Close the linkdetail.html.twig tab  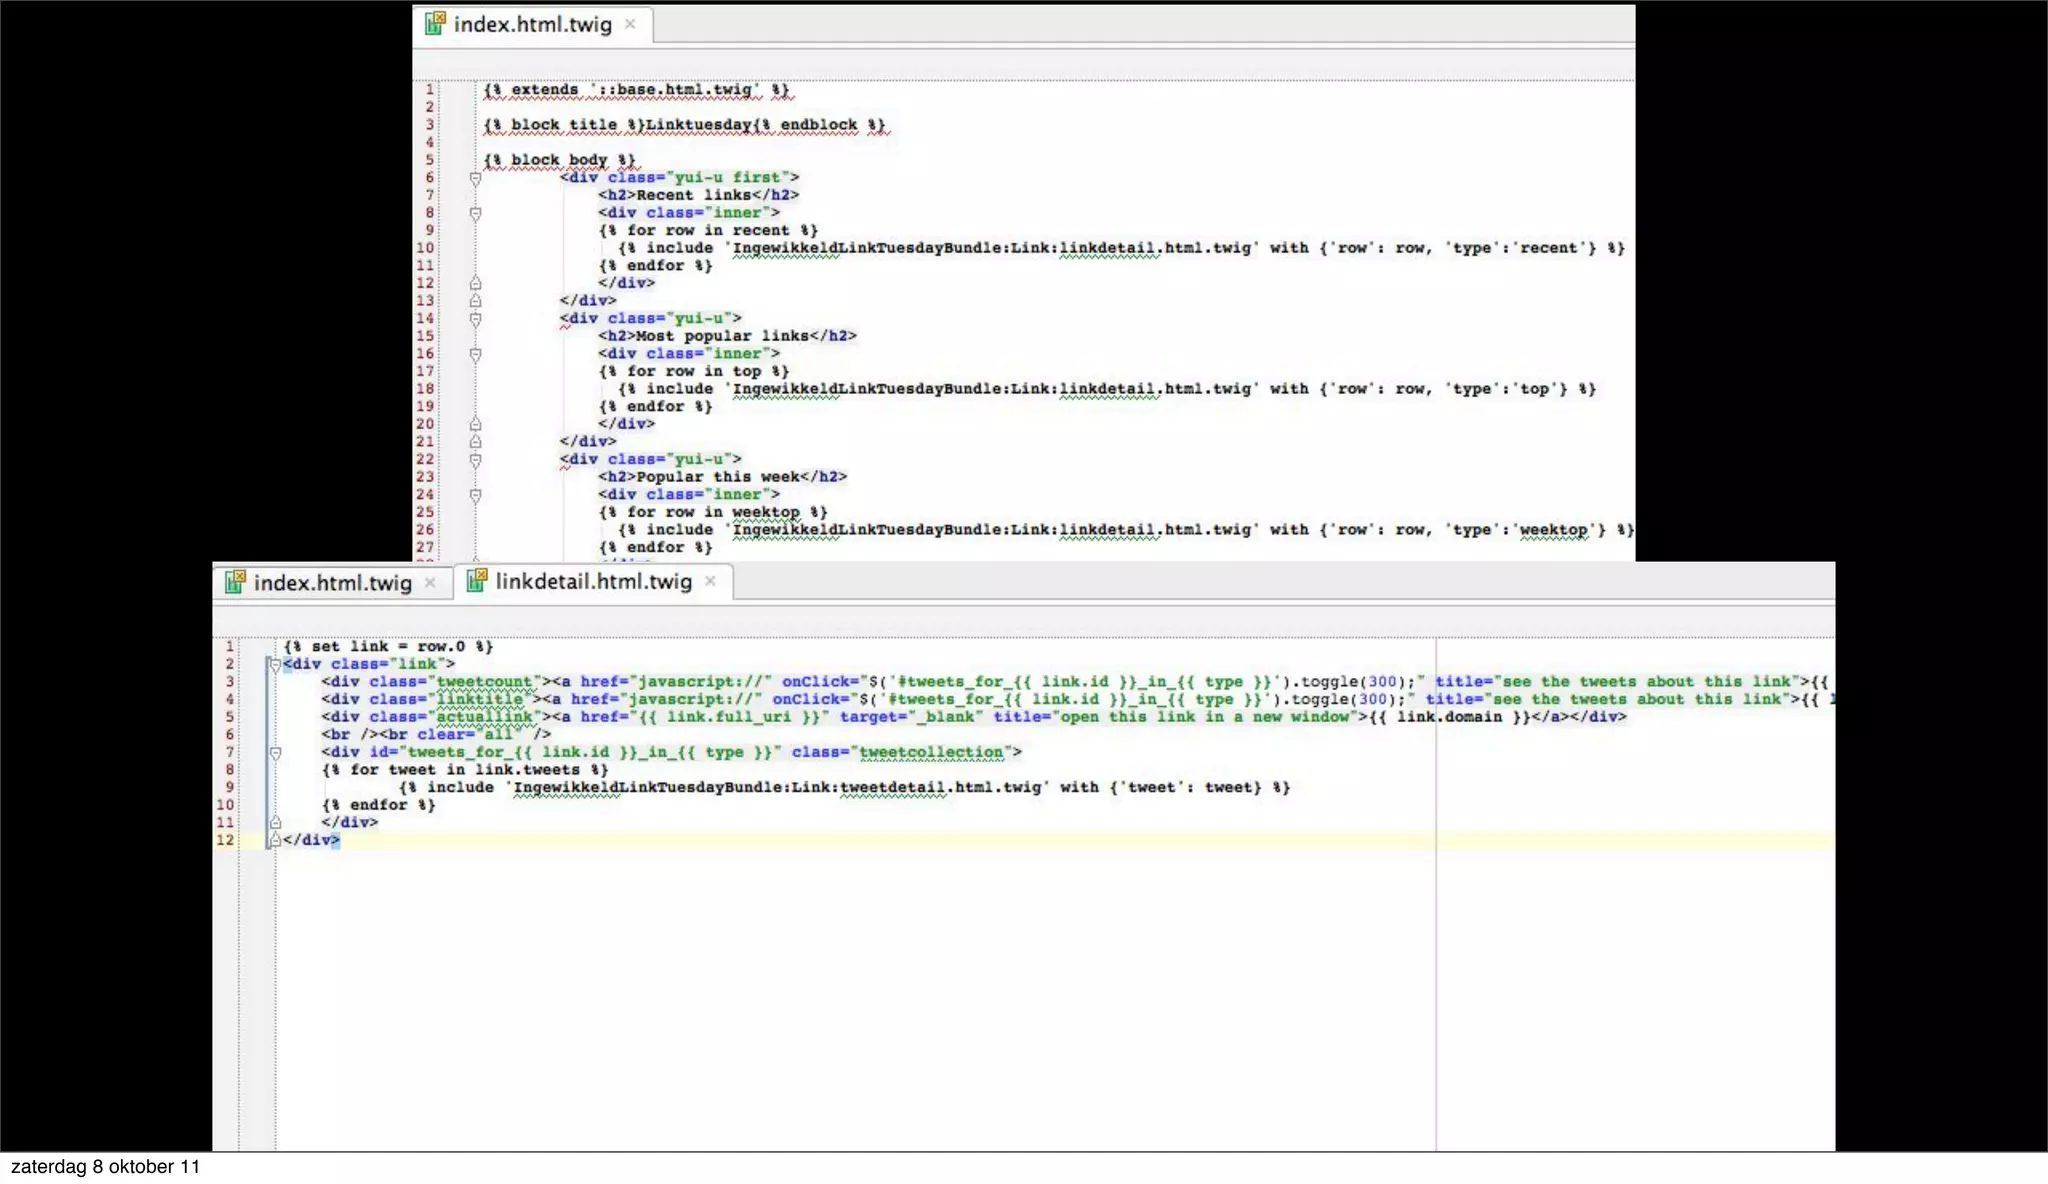click(x=711, y=581)
